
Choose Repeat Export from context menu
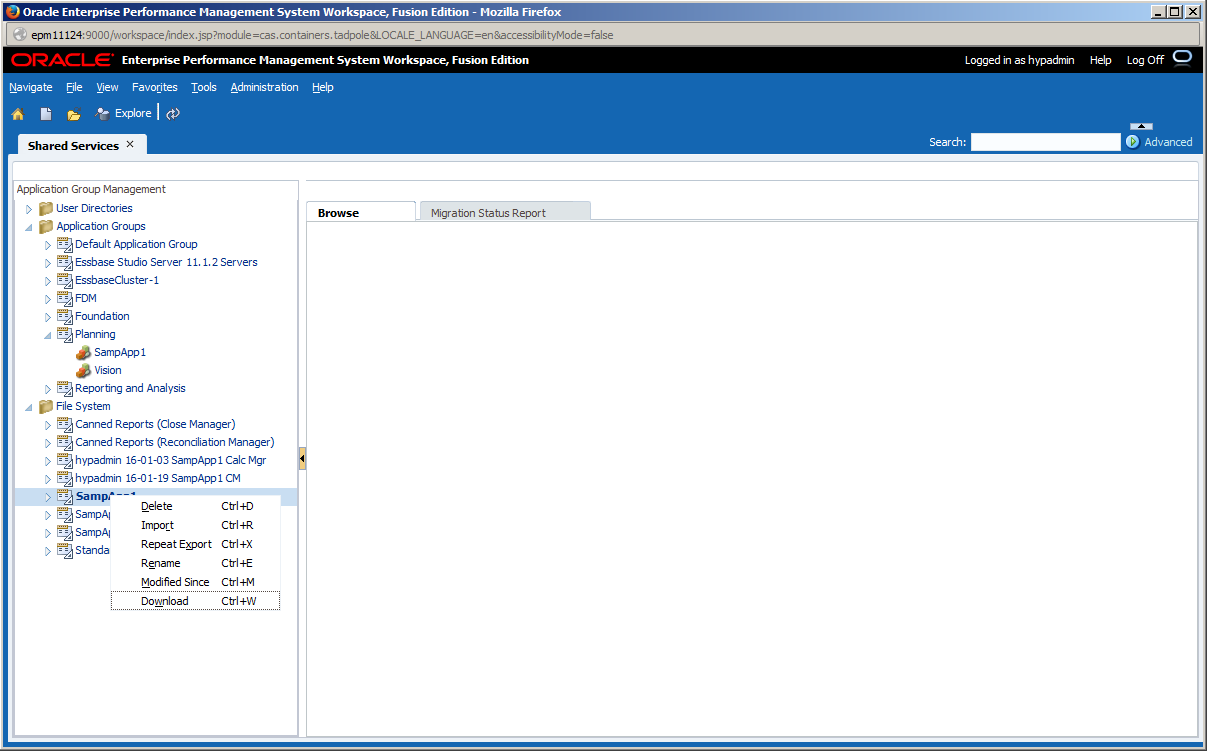pyautogui.click(x=195, y=544)
